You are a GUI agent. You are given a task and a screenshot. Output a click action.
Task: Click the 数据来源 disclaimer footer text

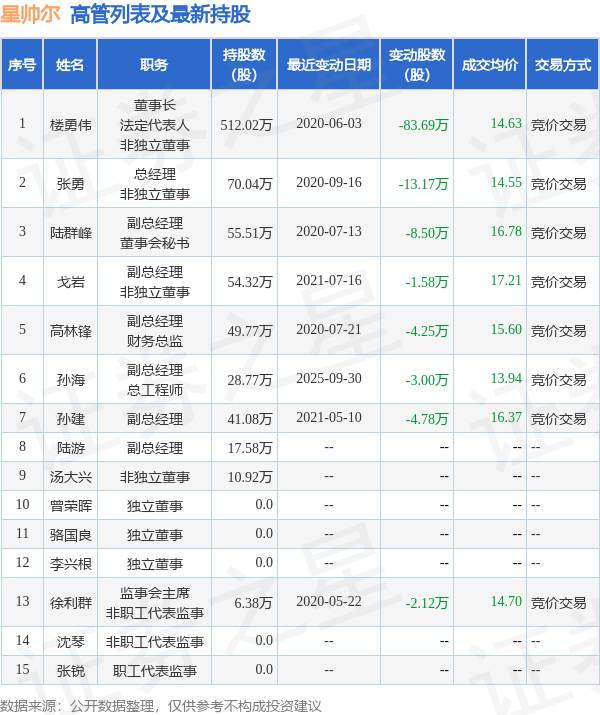[161, 706]
